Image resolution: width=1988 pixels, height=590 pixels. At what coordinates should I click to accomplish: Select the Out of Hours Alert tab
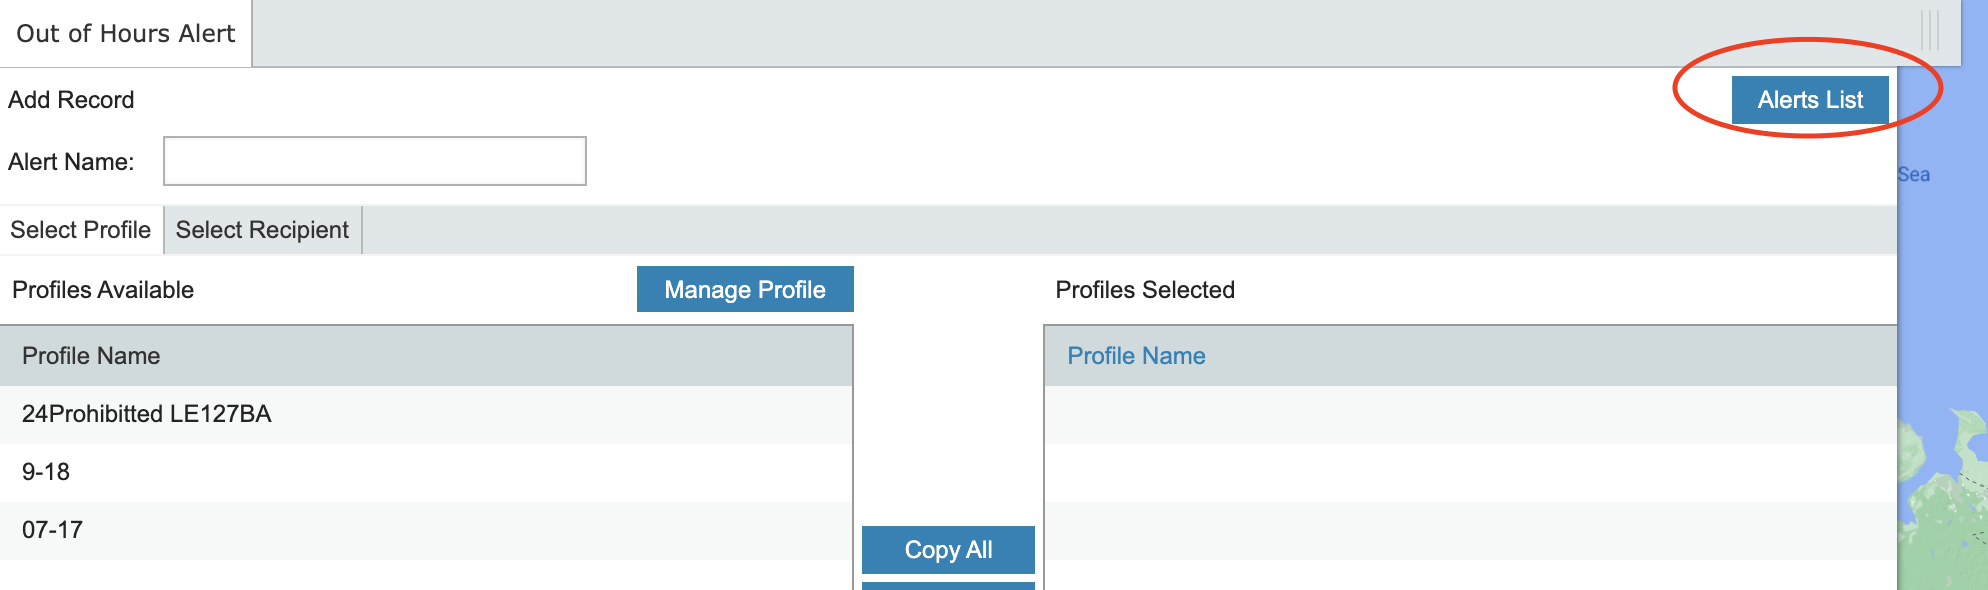point(126,34)
